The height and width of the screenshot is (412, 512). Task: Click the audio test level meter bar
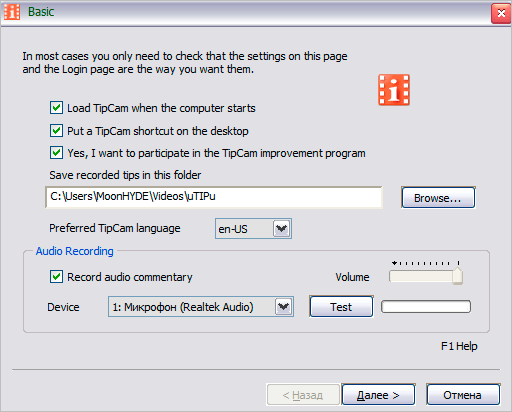tap(426, 307)
